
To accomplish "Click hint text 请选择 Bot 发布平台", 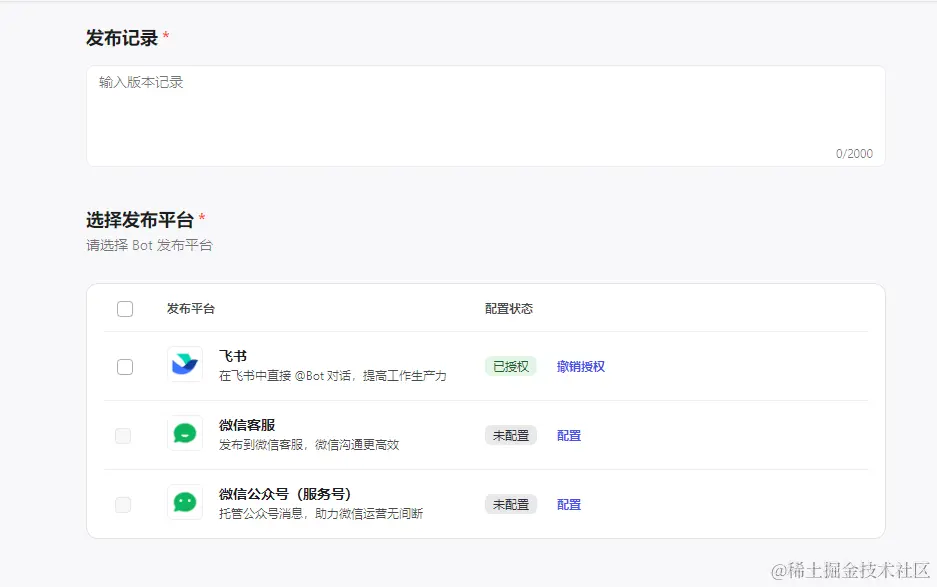I will [x=149, y=246].
